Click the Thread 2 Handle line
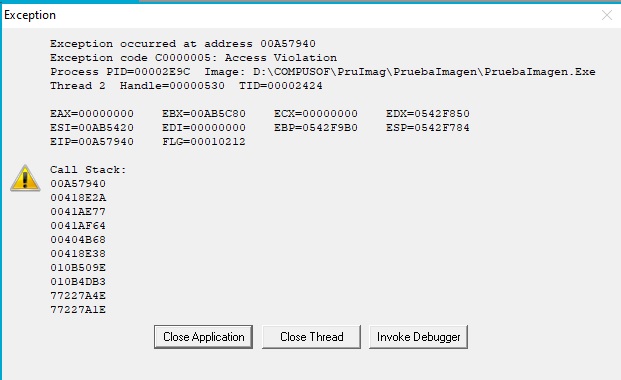The image size is (621, 380). coord(186,86)
